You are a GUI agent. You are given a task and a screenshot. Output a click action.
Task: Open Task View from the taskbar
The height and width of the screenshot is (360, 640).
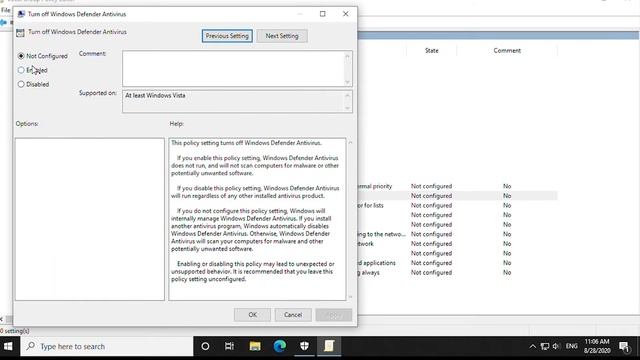[x=229, y=347]
